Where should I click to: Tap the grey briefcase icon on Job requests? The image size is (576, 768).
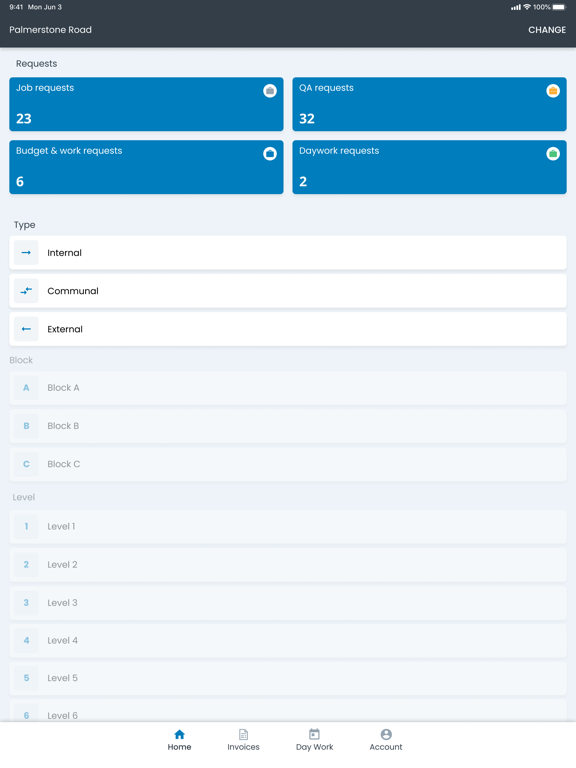click(270, 91)
